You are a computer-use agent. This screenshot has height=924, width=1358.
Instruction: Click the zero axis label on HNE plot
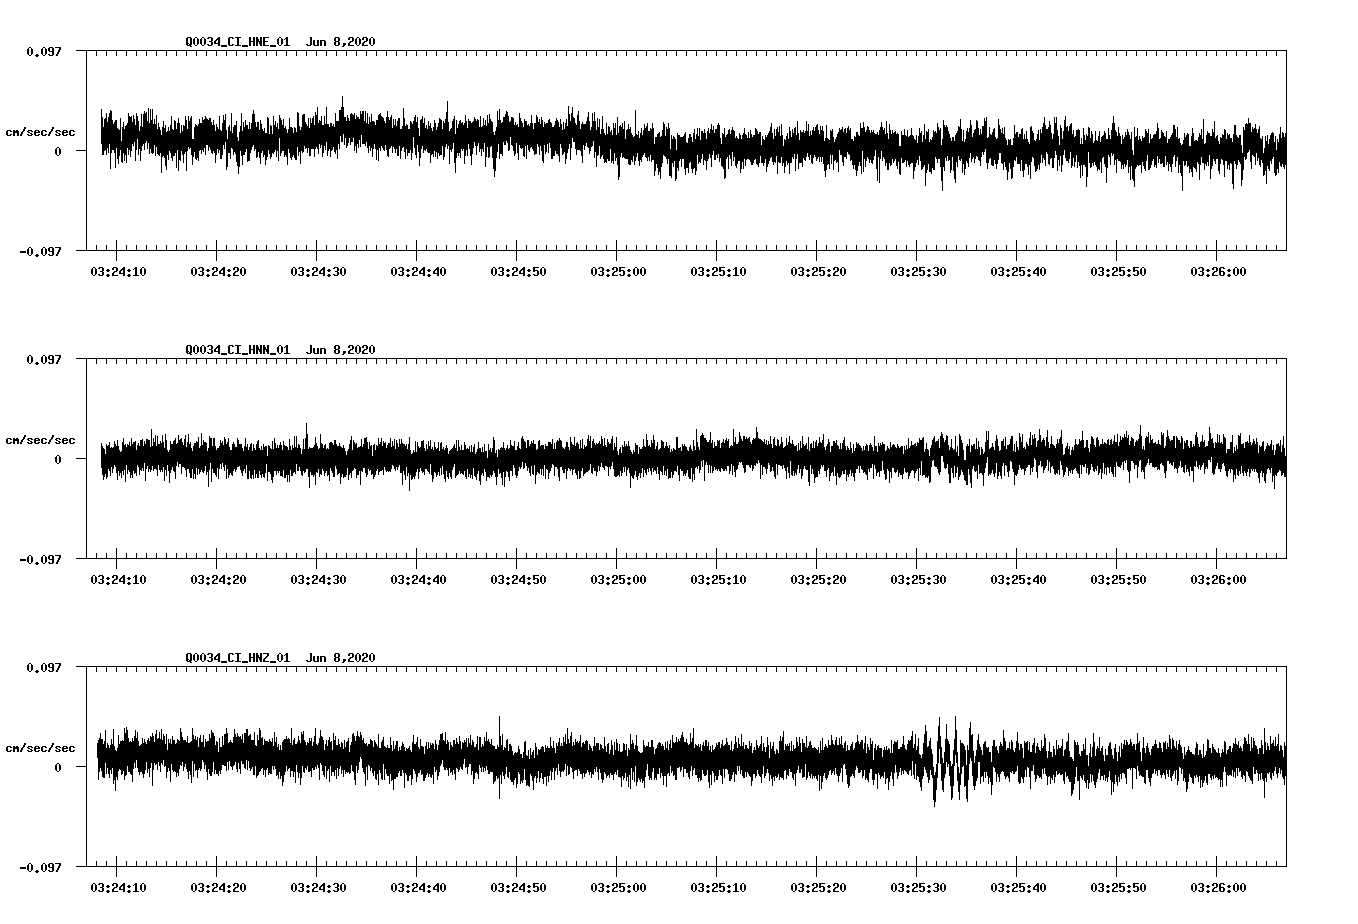pos(58,151)
